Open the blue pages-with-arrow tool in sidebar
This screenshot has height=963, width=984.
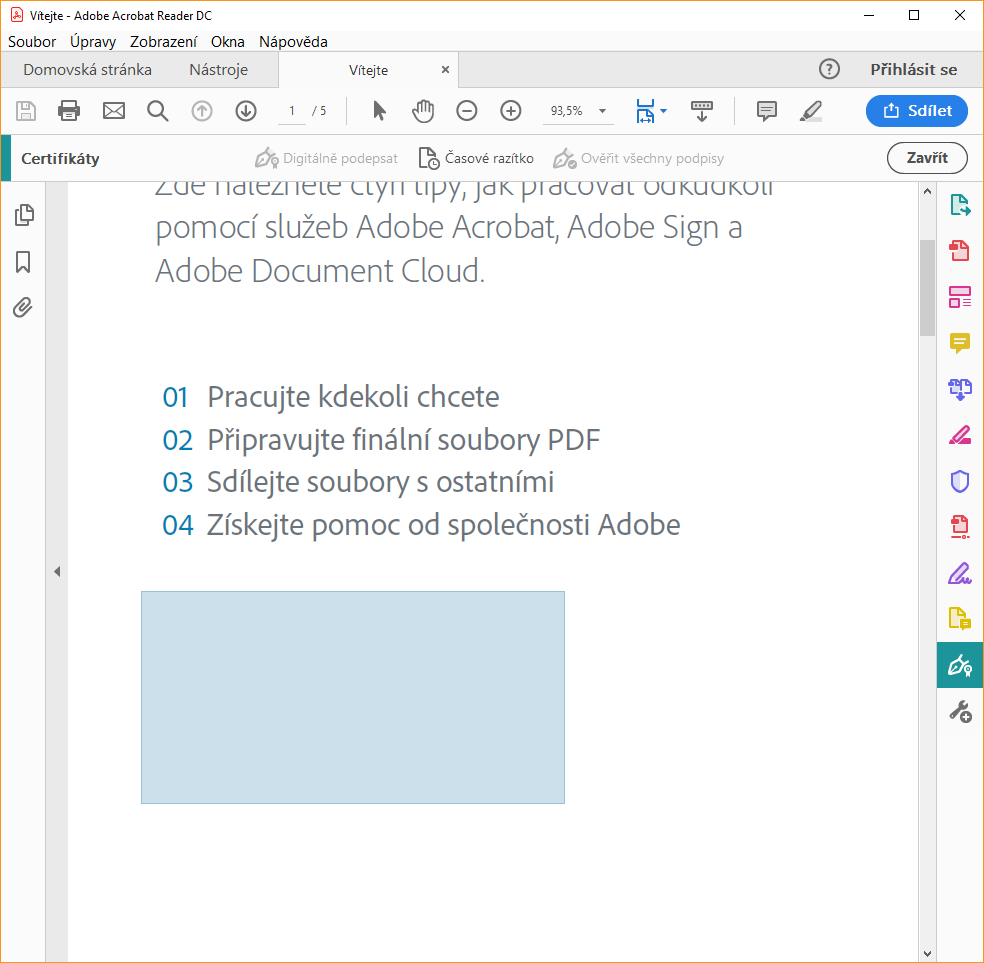tap(960, 389)
